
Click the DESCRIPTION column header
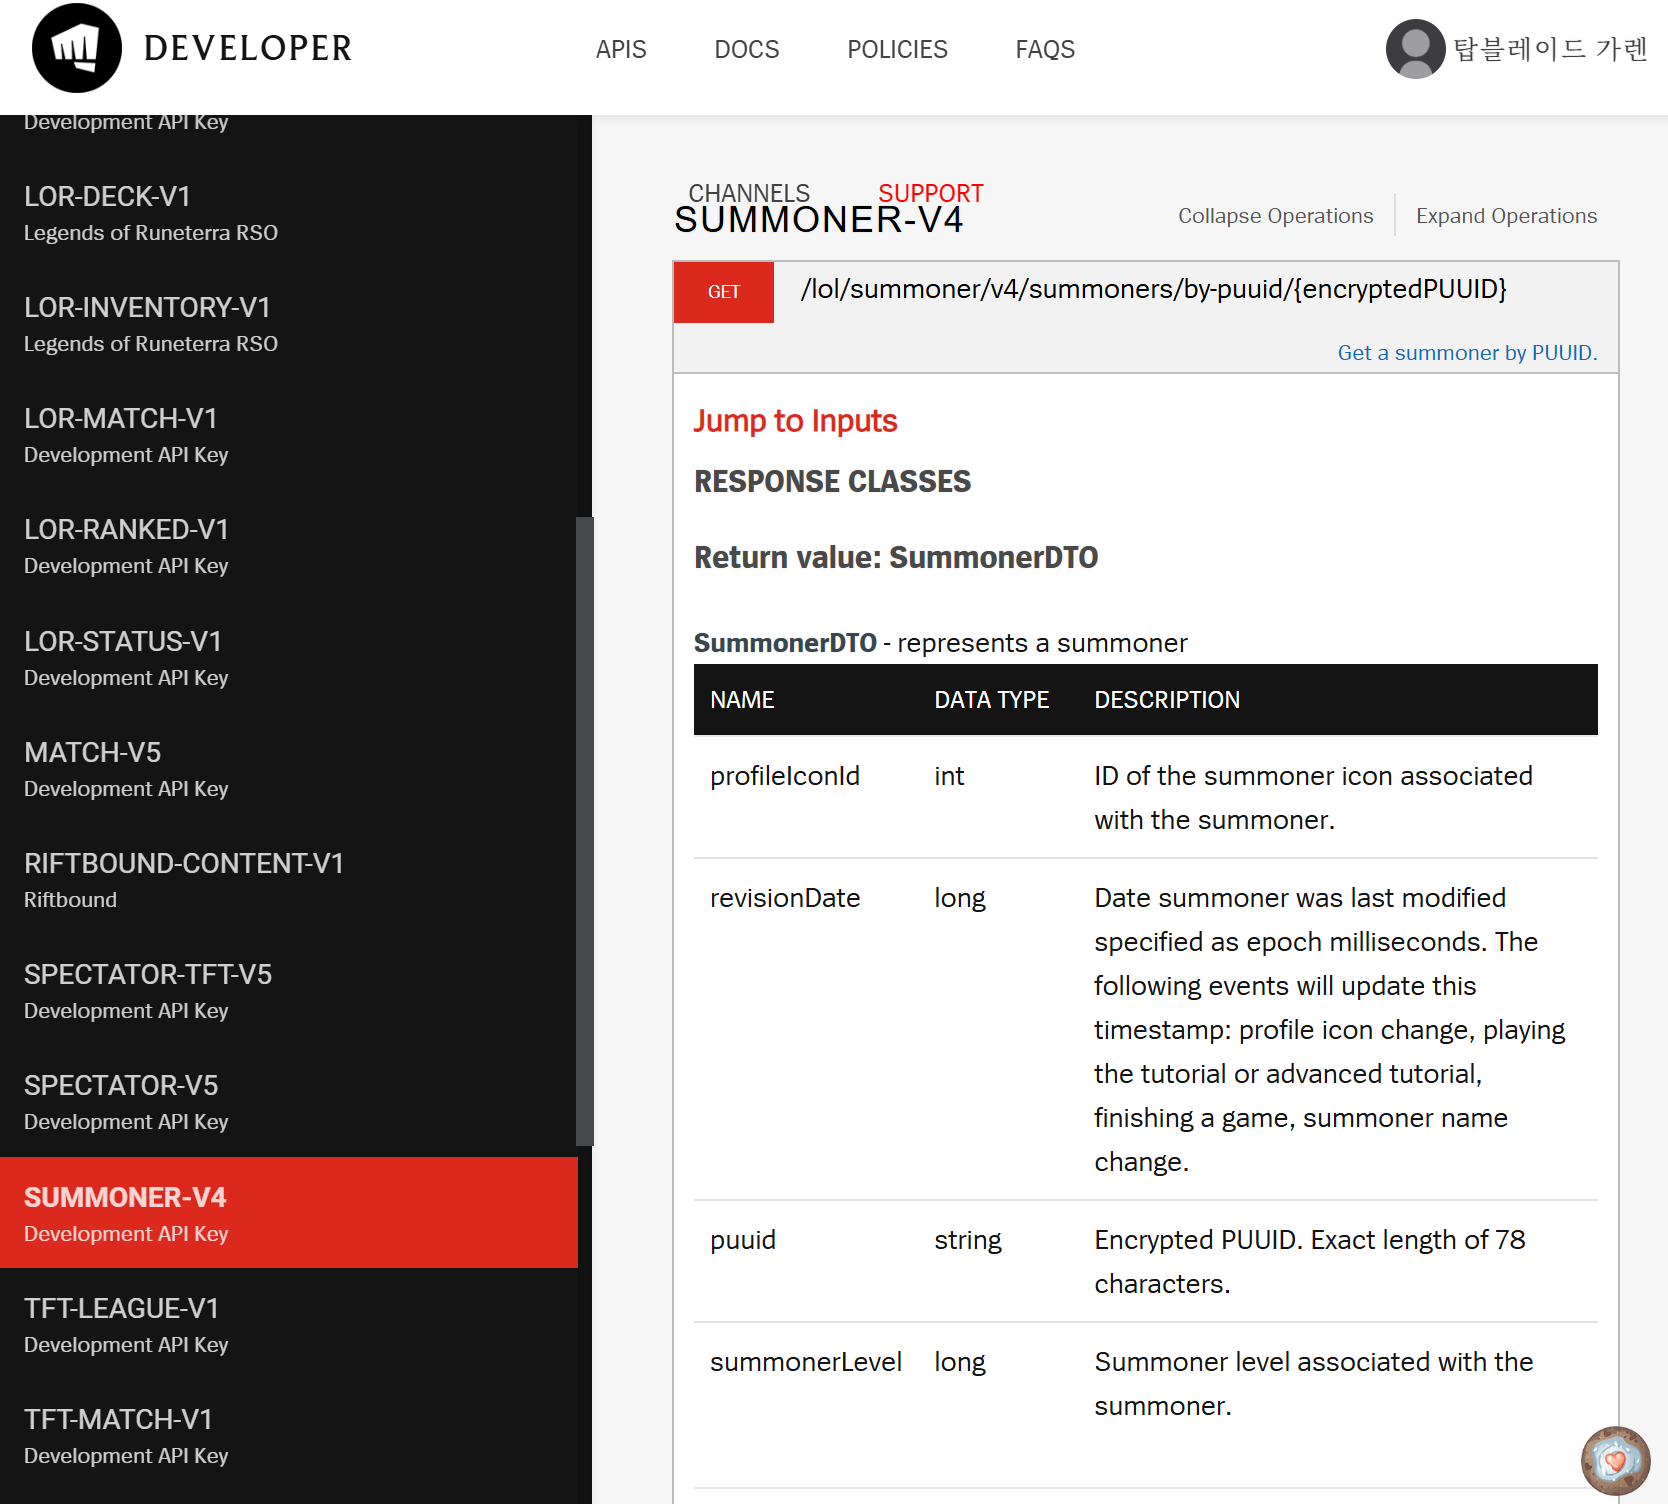coord(1167,700)
